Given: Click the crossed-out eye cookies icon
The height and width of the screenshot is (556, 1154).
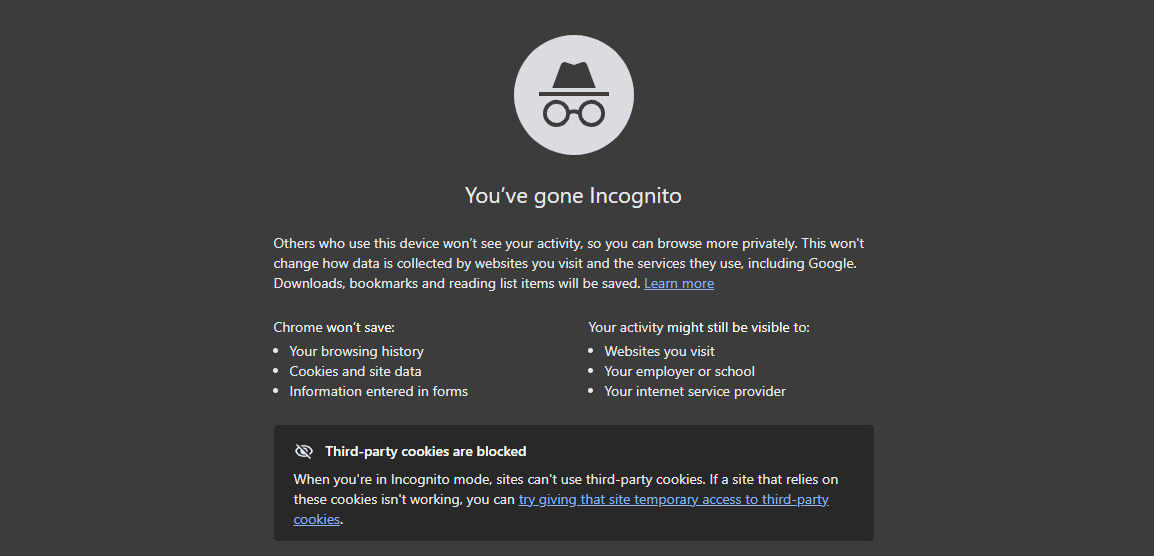Looking at the screenshot, I should [304, 451].
